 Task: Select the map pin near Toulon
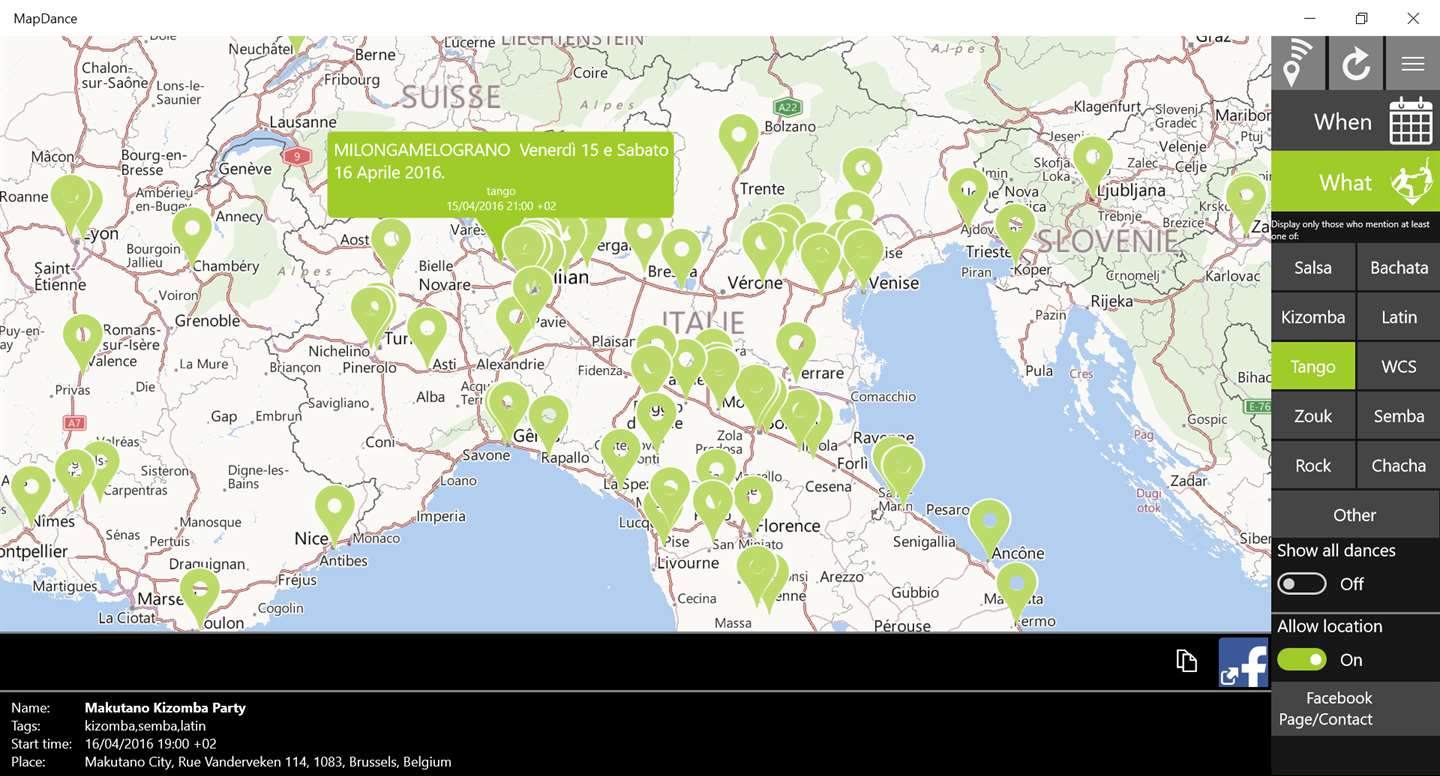pos(200,591)
